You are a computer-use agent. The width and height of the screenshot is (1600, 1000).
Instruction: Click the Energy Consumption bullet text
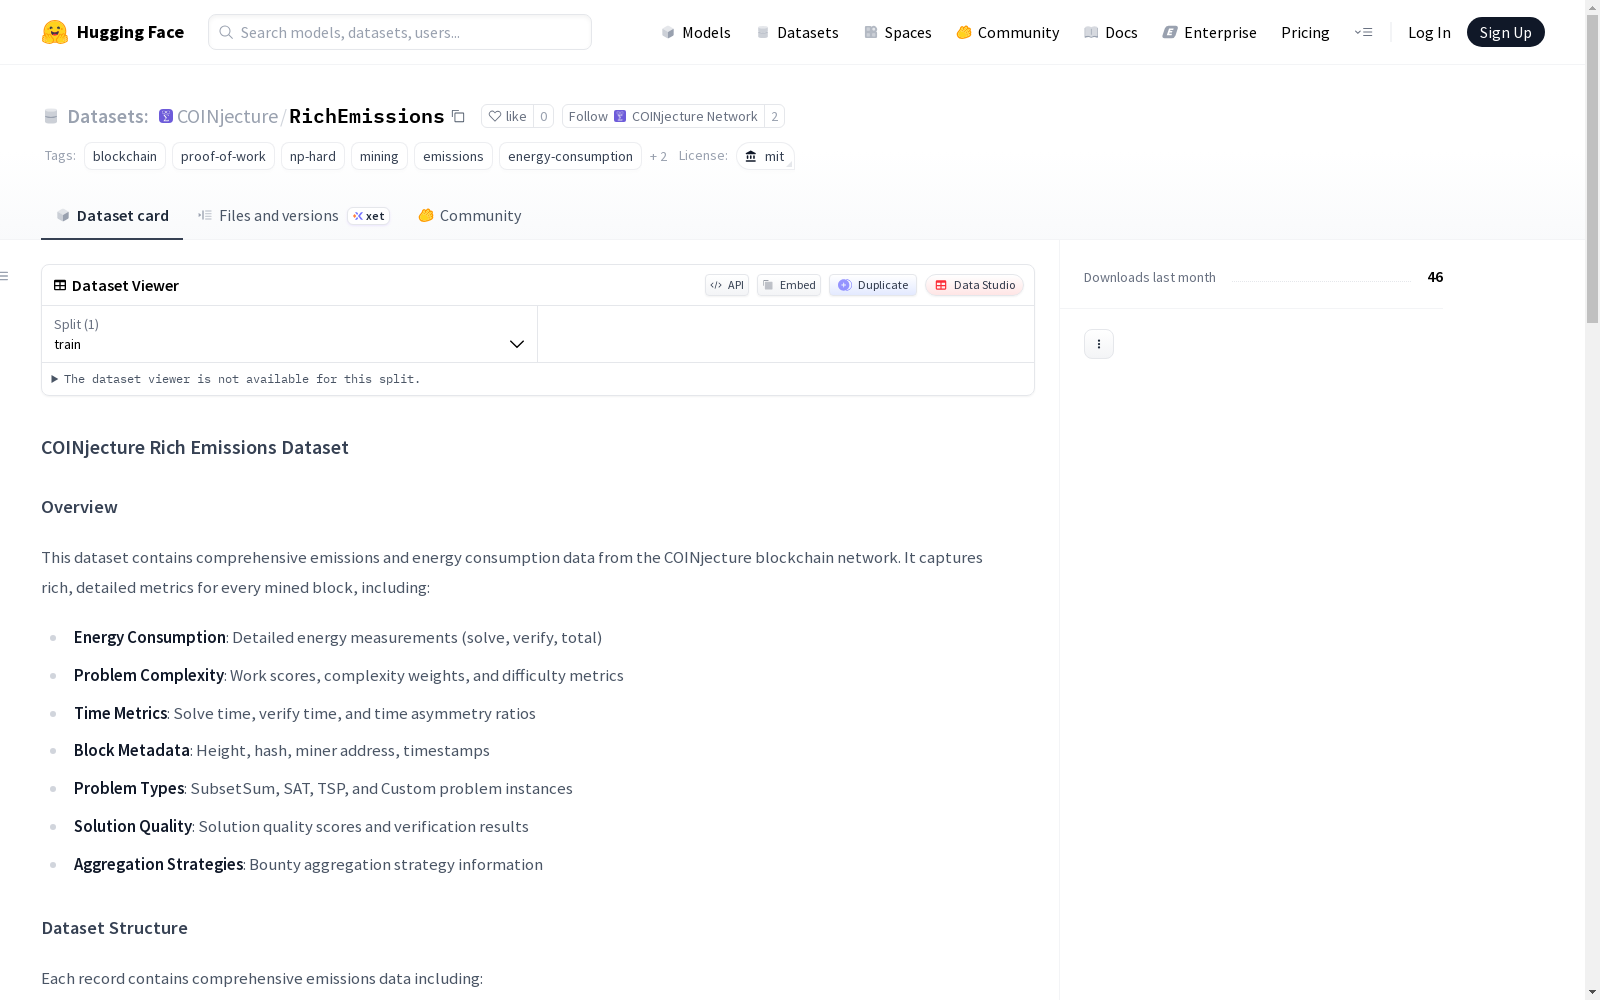pos(338,637)
